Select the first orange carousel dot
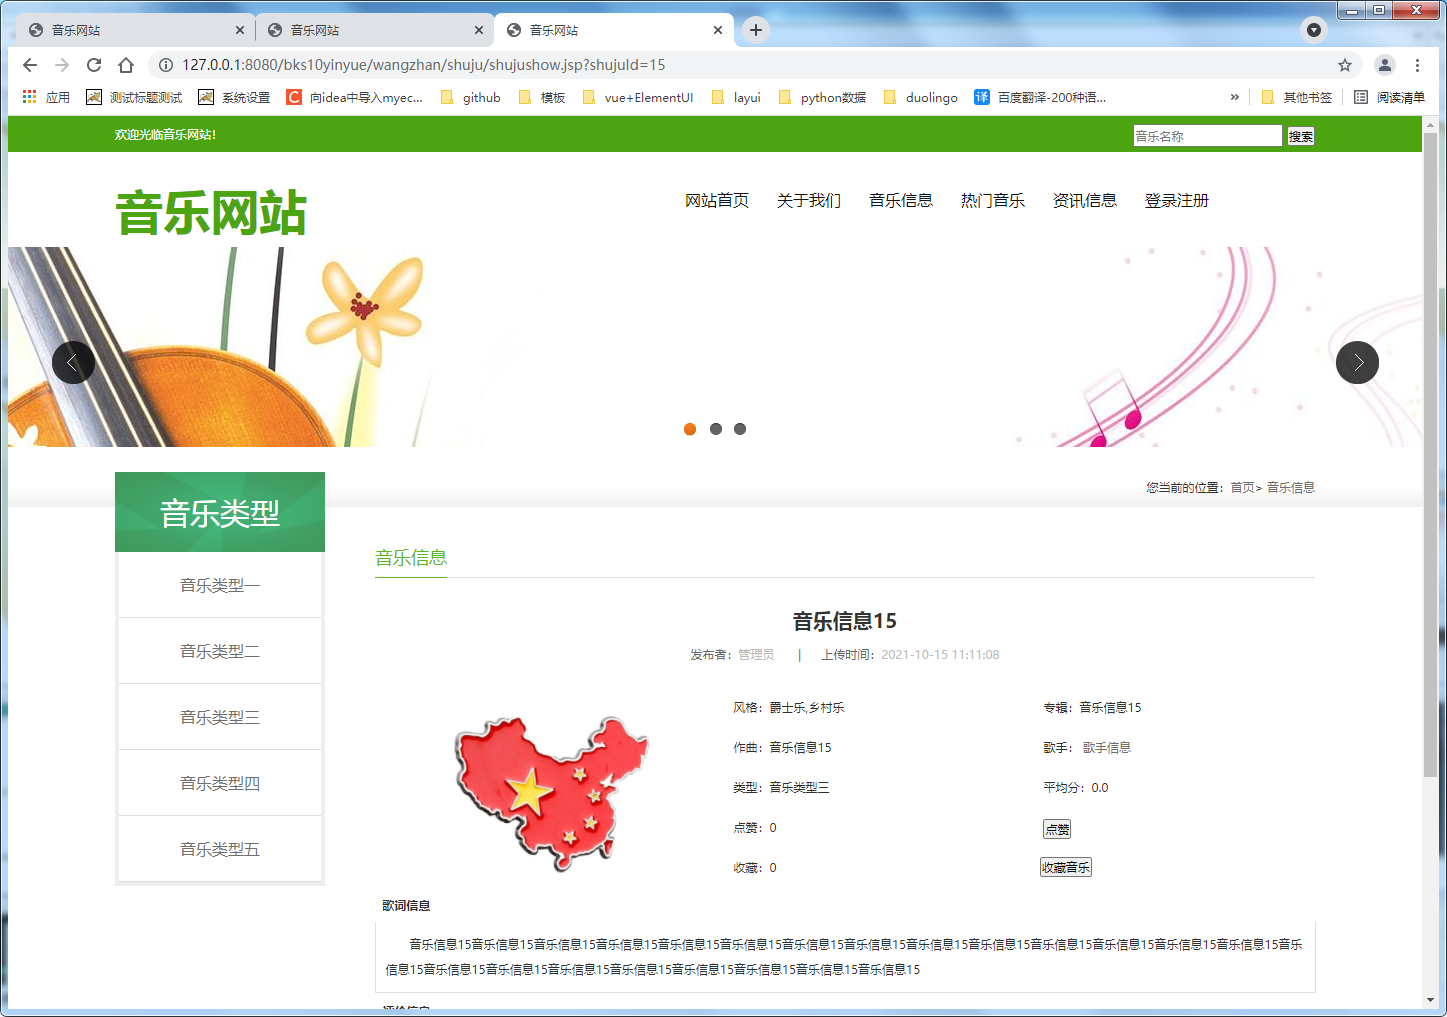Viewport: 1447px width, 1017px height. click(x=690, y=429)
